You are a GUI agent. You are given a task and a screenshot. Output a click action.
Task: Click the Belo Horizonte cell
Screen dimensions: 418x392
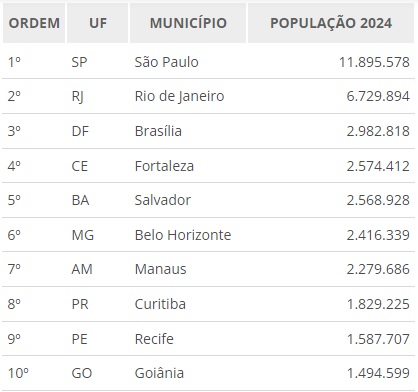pos(183,235)
